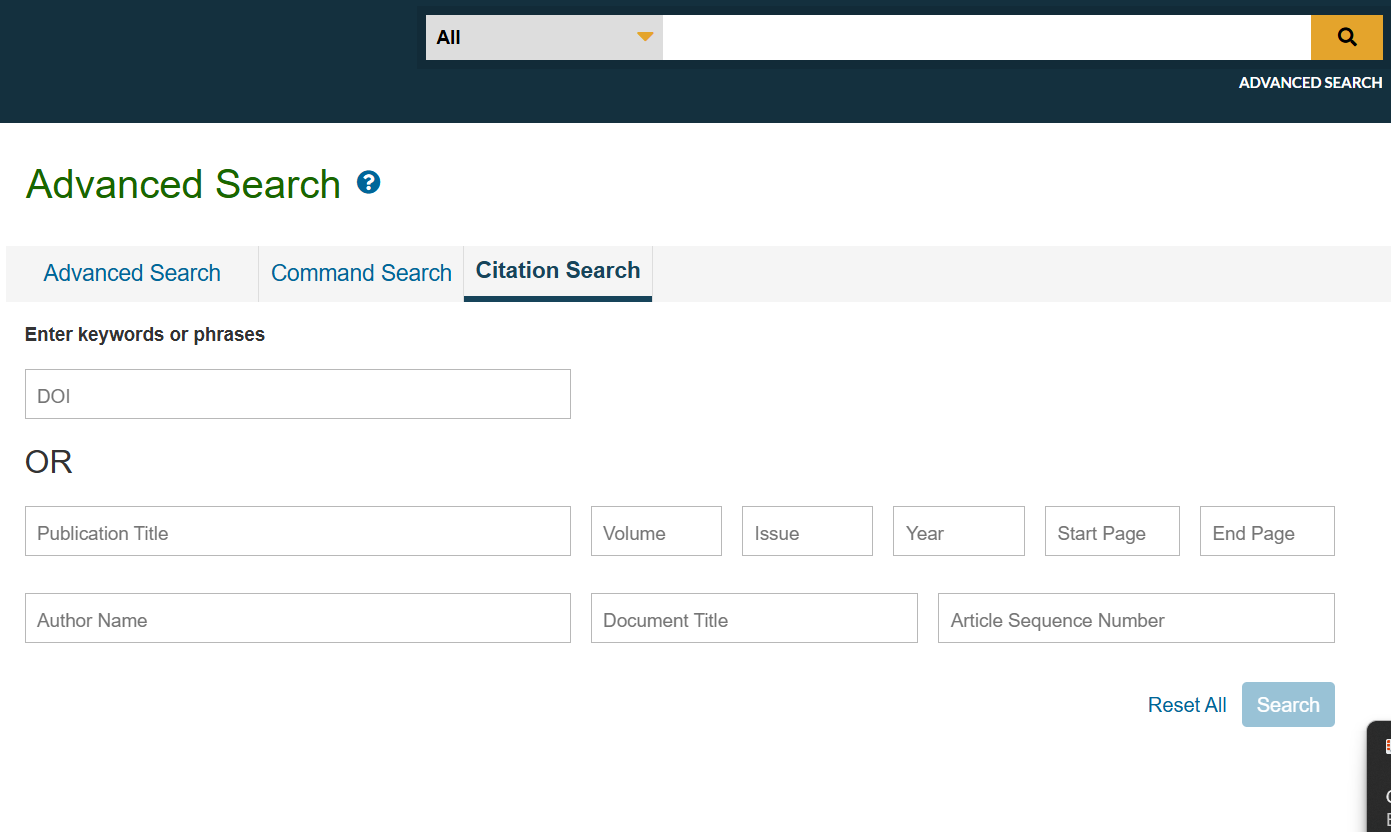
Task: Select the Author Name input field
Action: point(297,618)
